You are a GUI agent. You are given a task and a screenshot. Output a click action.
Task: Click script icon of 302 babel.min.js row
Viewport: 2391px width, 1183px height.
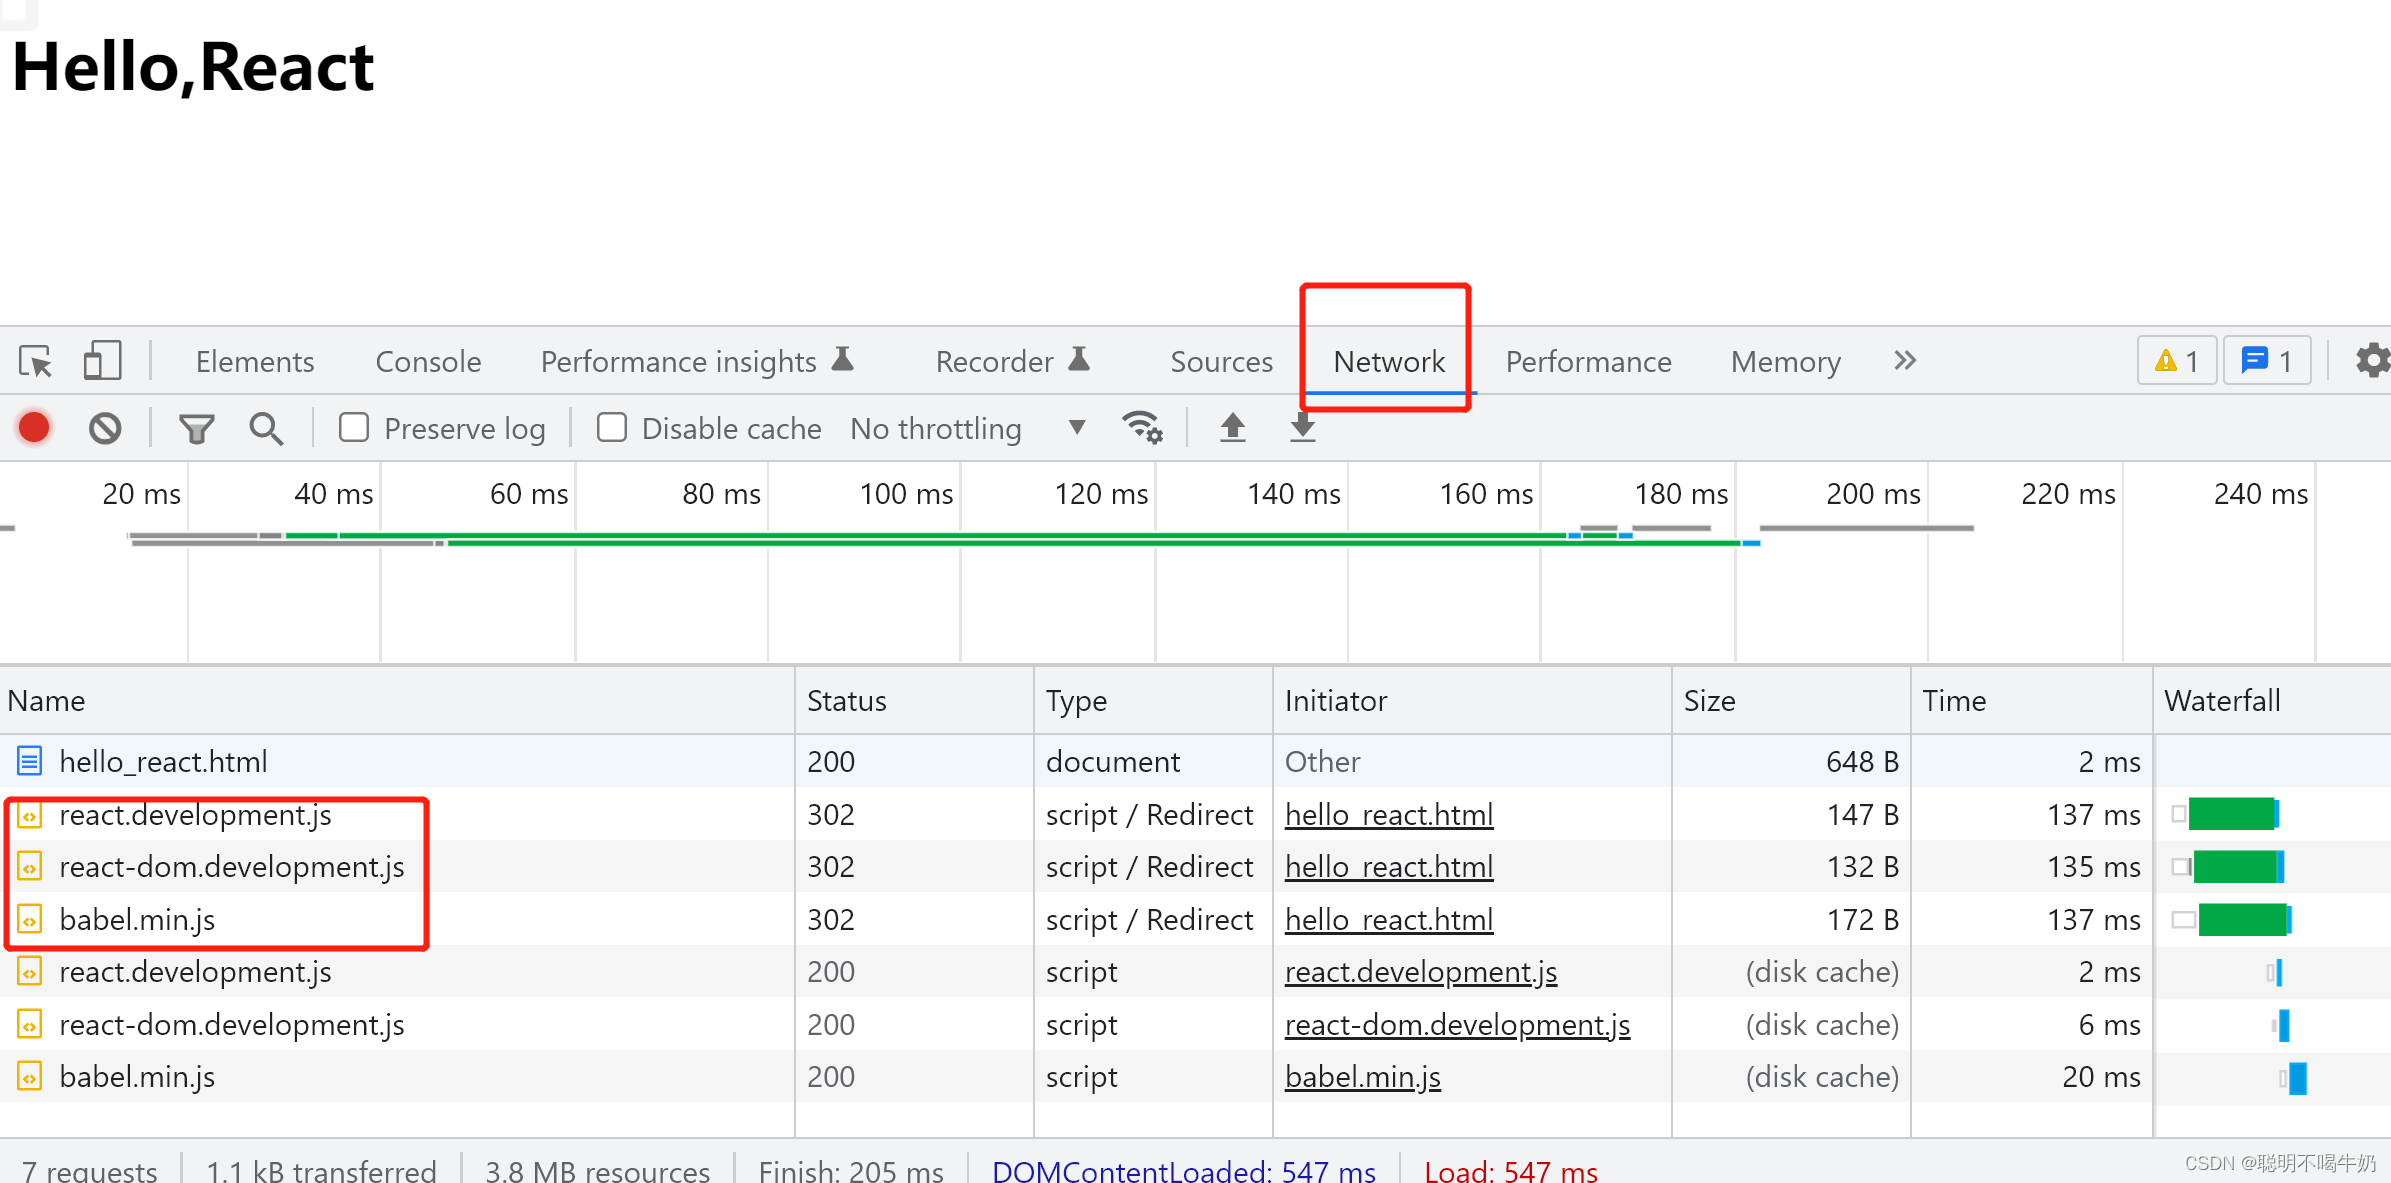coord(30,919)
